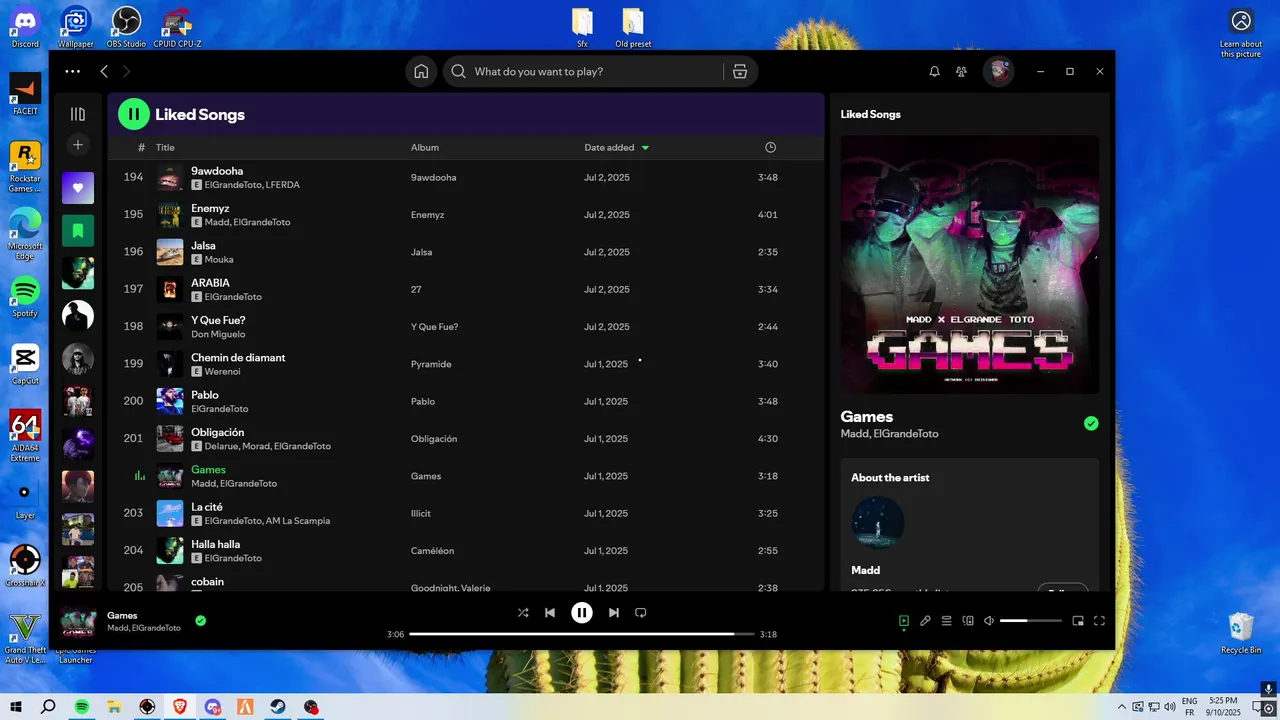This screenshot has height=720, width=1280.
Task: Select Halla halla track
Action: click(x=466, y=550)
